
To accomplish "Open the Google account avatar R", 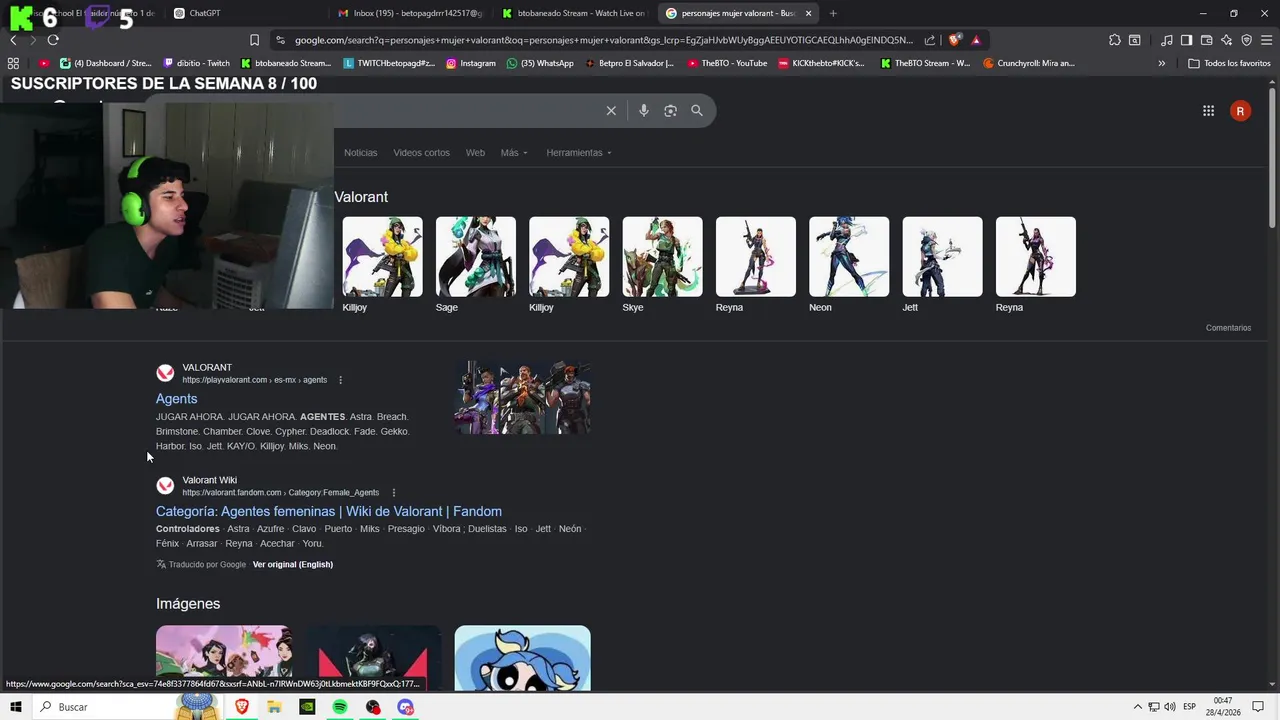I will (1240, 111).
